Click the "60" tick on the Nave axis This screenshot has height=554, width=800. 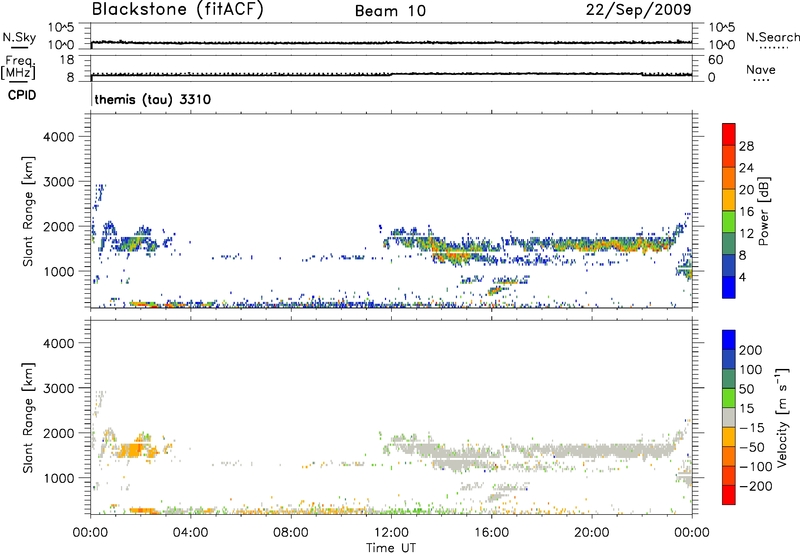(x=715, y=60)
